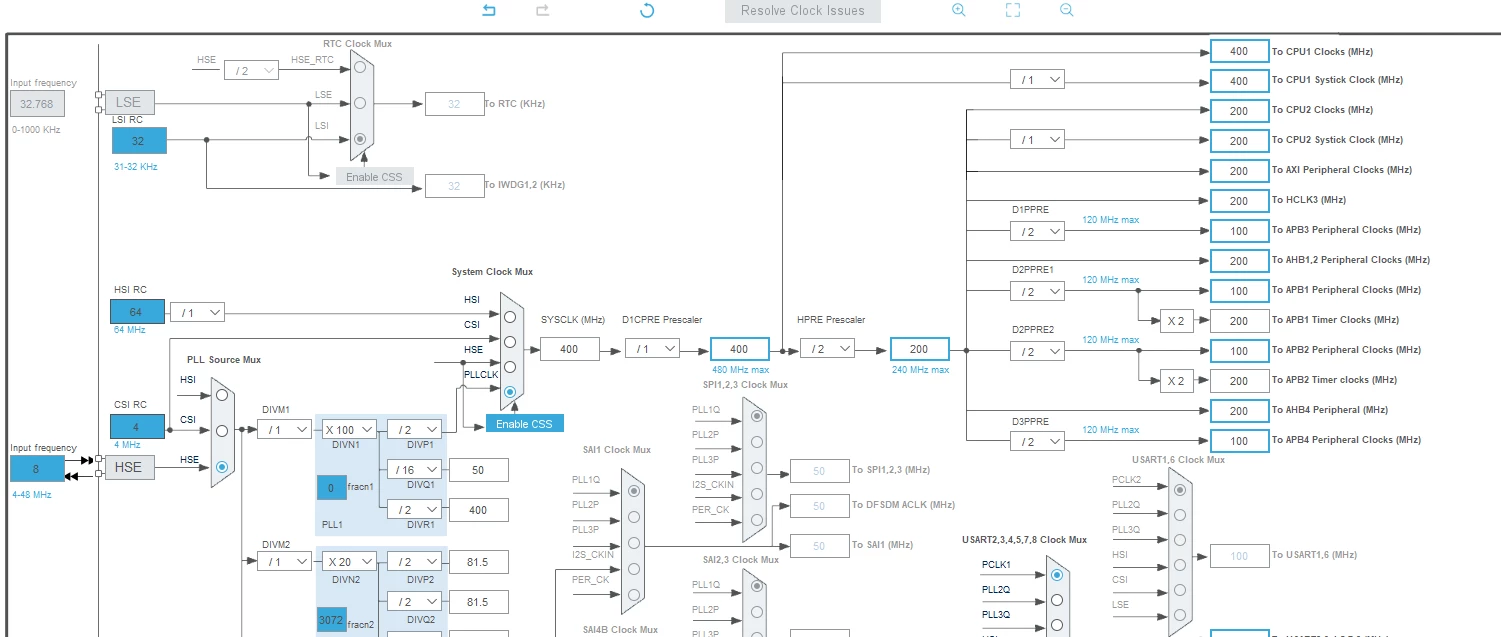Open the DIVQ1 /16 dropdown
This screenshot has width=1501, height=637.
(414, 469)
